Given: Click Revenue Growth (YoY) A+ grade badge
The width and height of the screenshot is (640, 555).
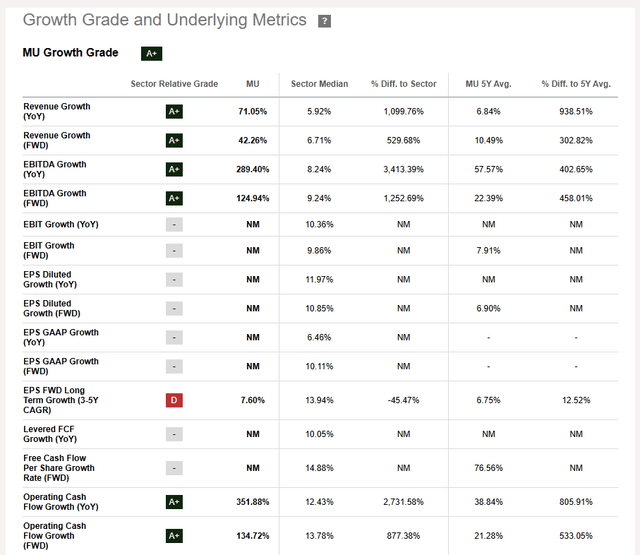Looking at the screenshot, I should [174, 111].
